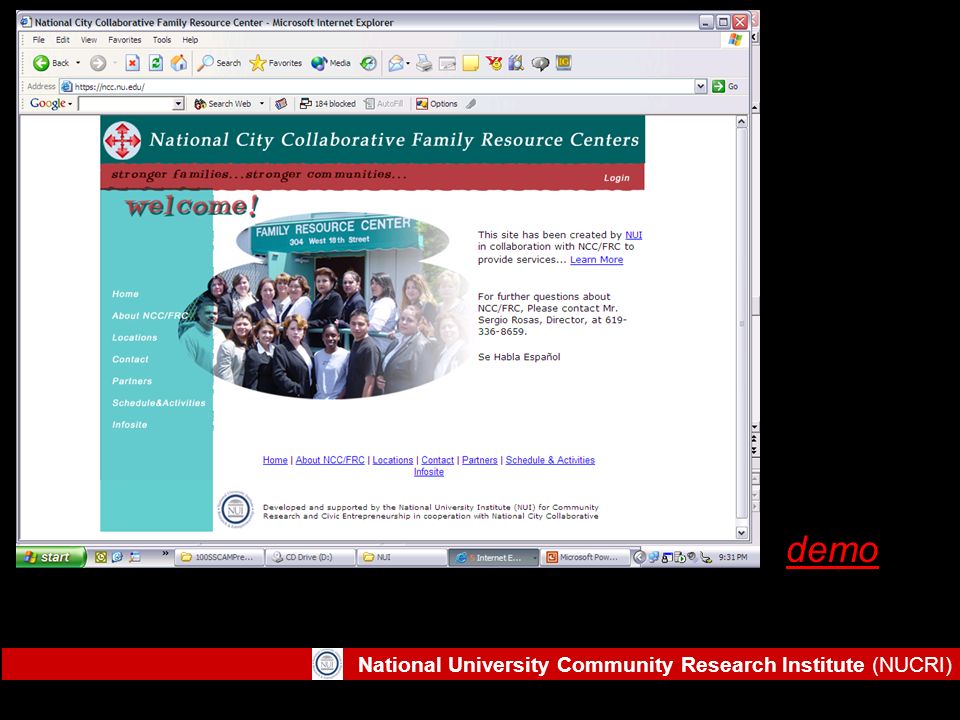Open the Tools menu
The image size is (960, 720).
pyautogui.click(x=162, y=40)
